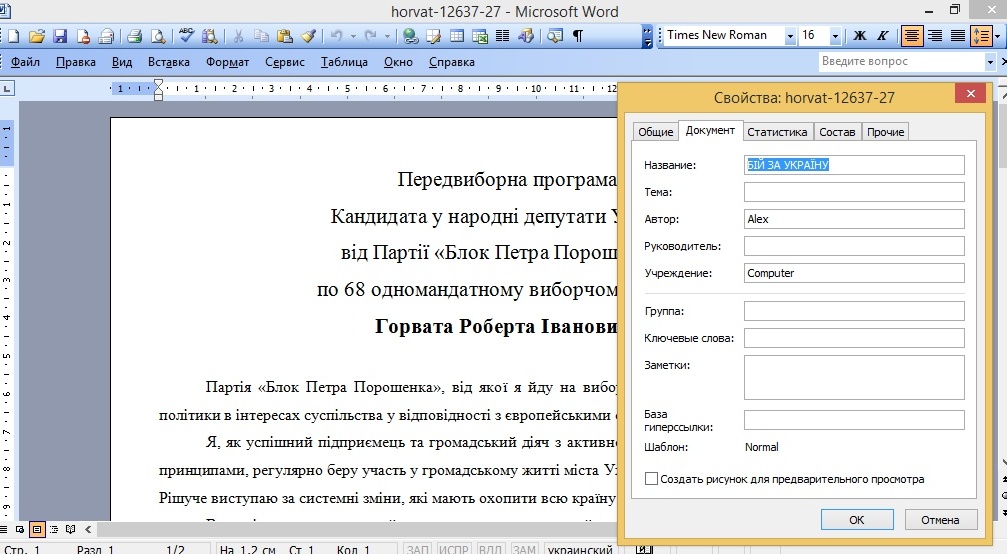This screenshot has height=554, width=1007.
Task: Toggle the Drawing toolbar icon
Action: pyautogui.click(x=526, y=36)
